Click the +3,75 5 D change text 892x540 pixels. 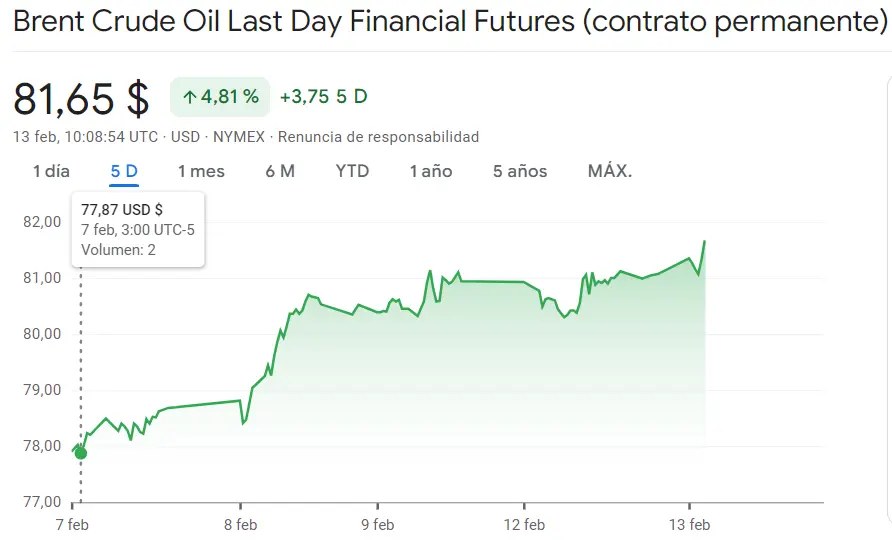323,97
